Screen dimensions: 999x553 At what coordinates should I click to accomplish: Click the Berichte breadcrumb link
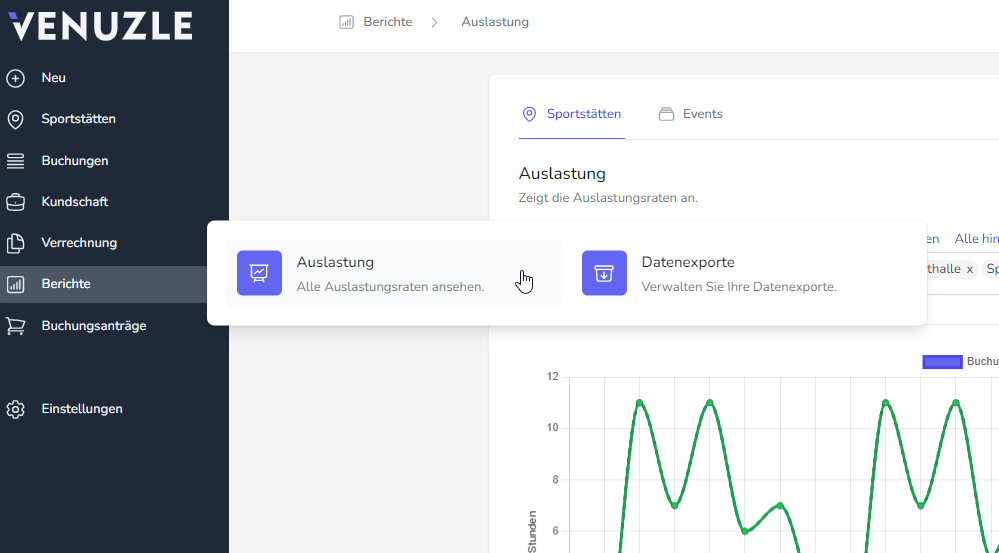387,22
